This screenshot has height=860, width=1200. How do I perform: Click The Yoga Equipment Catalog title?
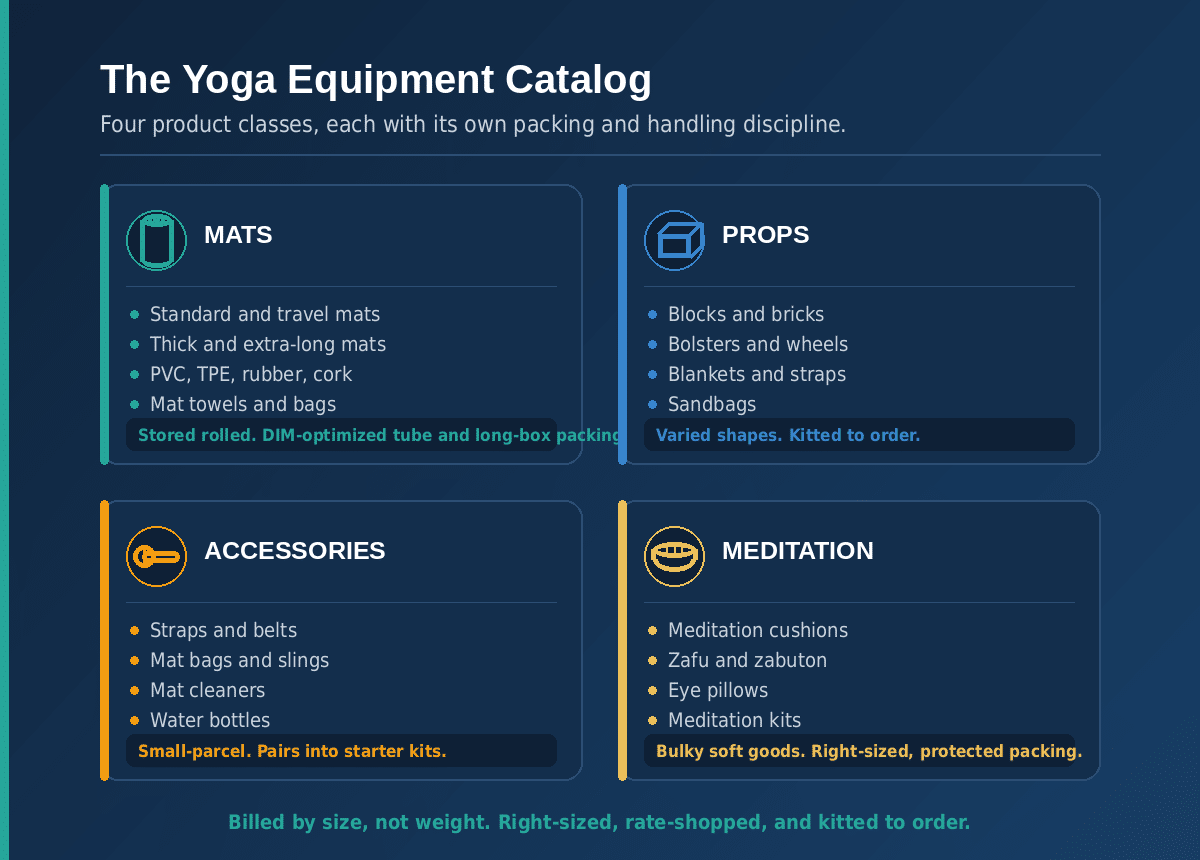[x=376, y=80]
